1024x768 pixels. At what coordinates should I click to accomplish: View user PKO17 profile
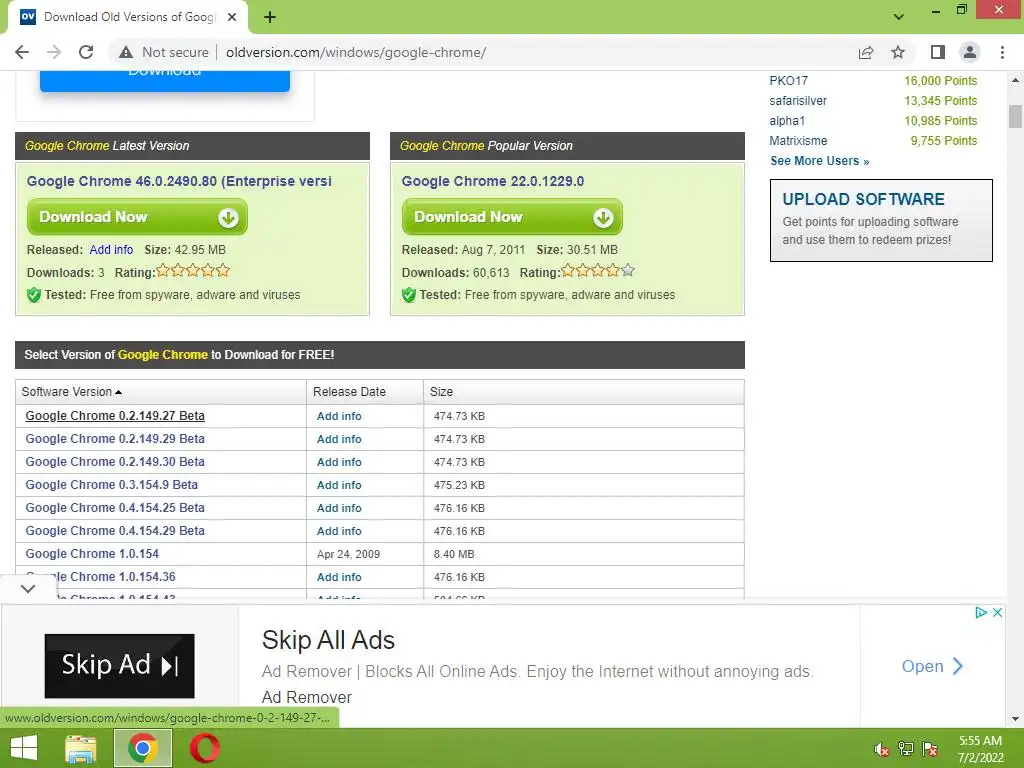tap(788, 81)
